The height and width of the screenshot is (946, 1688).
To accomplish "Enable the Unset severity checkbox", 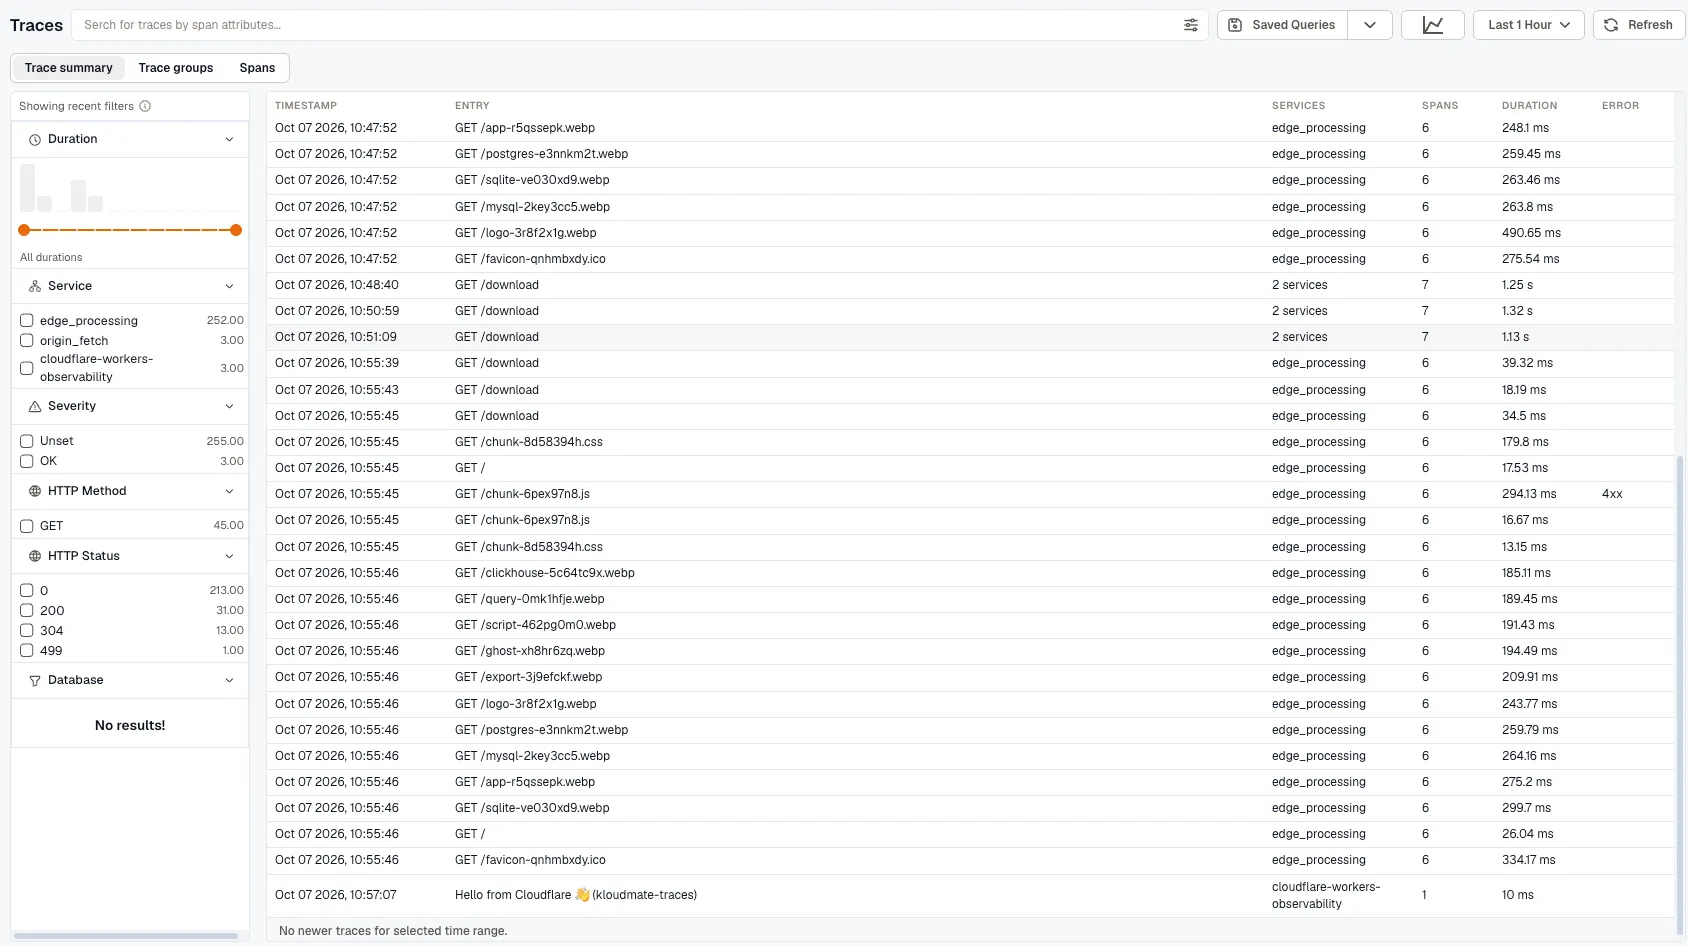I will pyautogui.click(x=27, y=441).
